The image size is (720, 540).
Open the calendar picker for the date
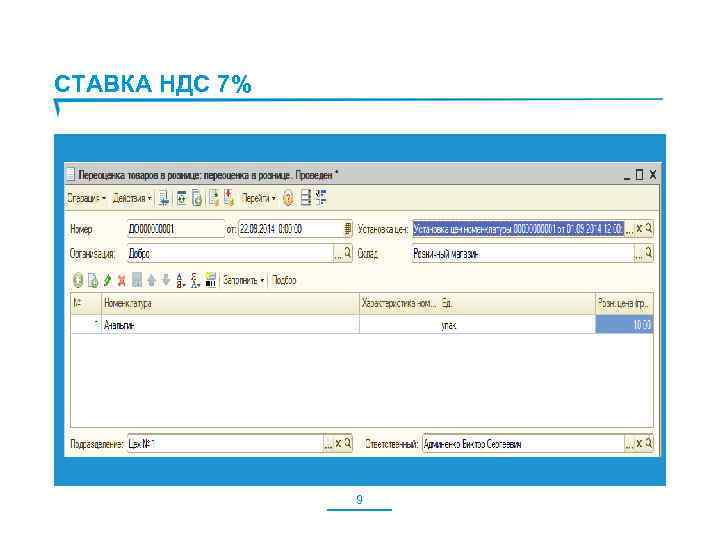[348, 229]
